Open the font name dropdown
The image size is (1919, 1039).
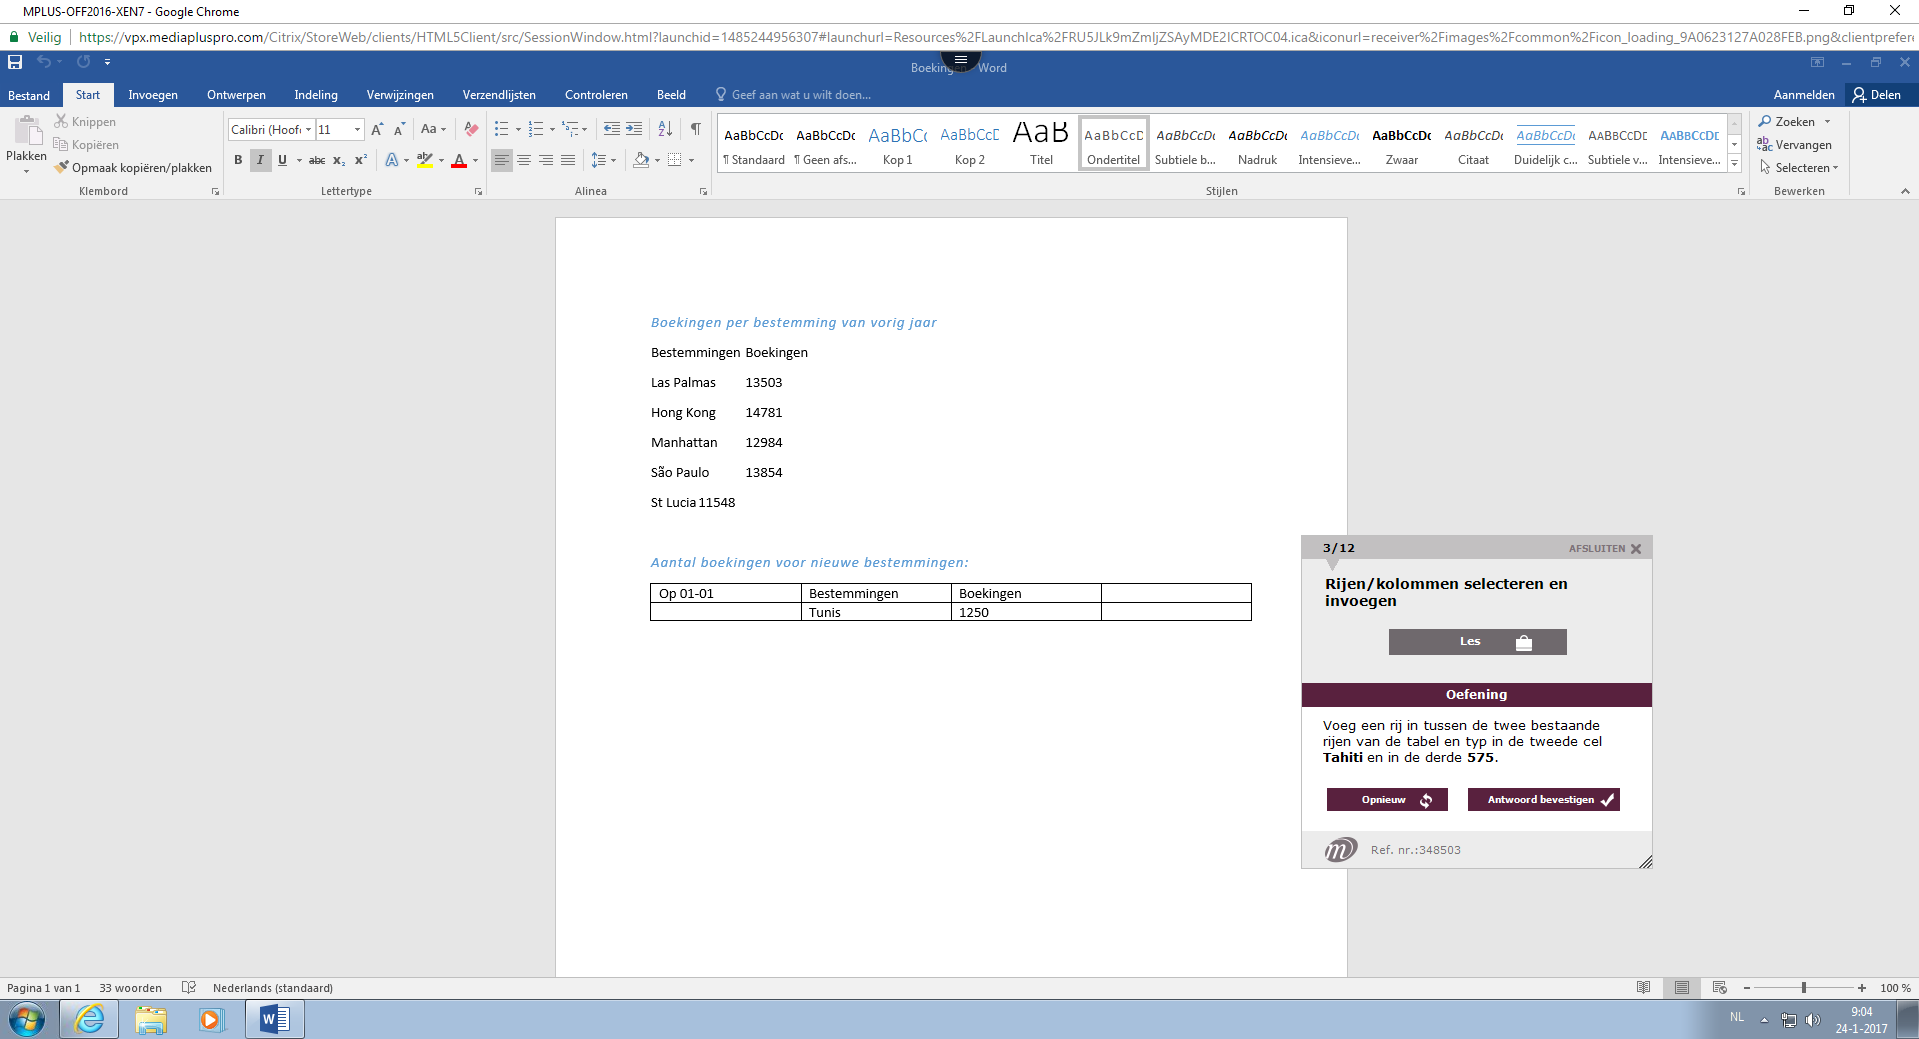pyautogui.click(x=308, y=129)
